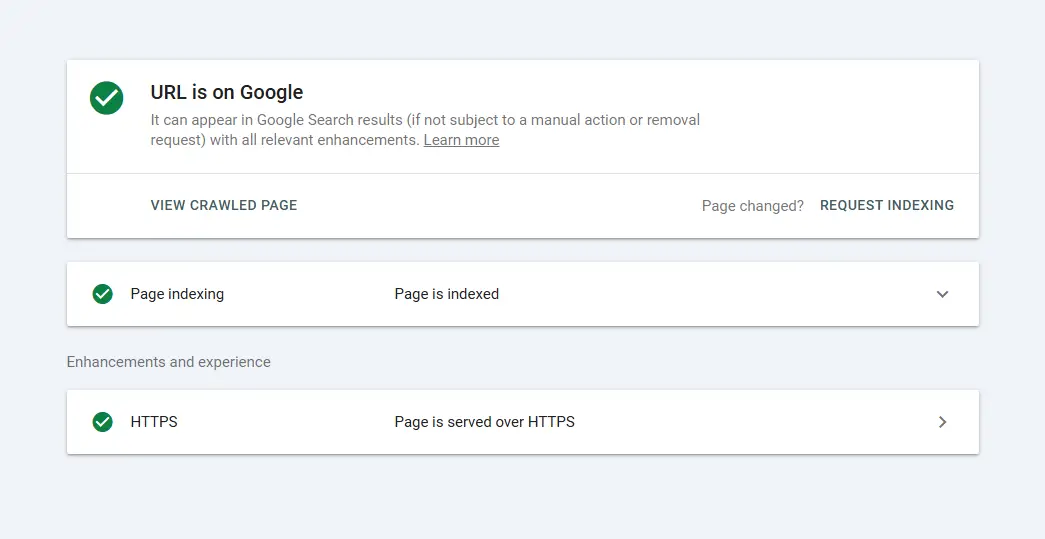Viewport: 1045px width, 539px height.
Task: Click blank space right of "Page is served over HTTPS"
Action: pos(750,422)
